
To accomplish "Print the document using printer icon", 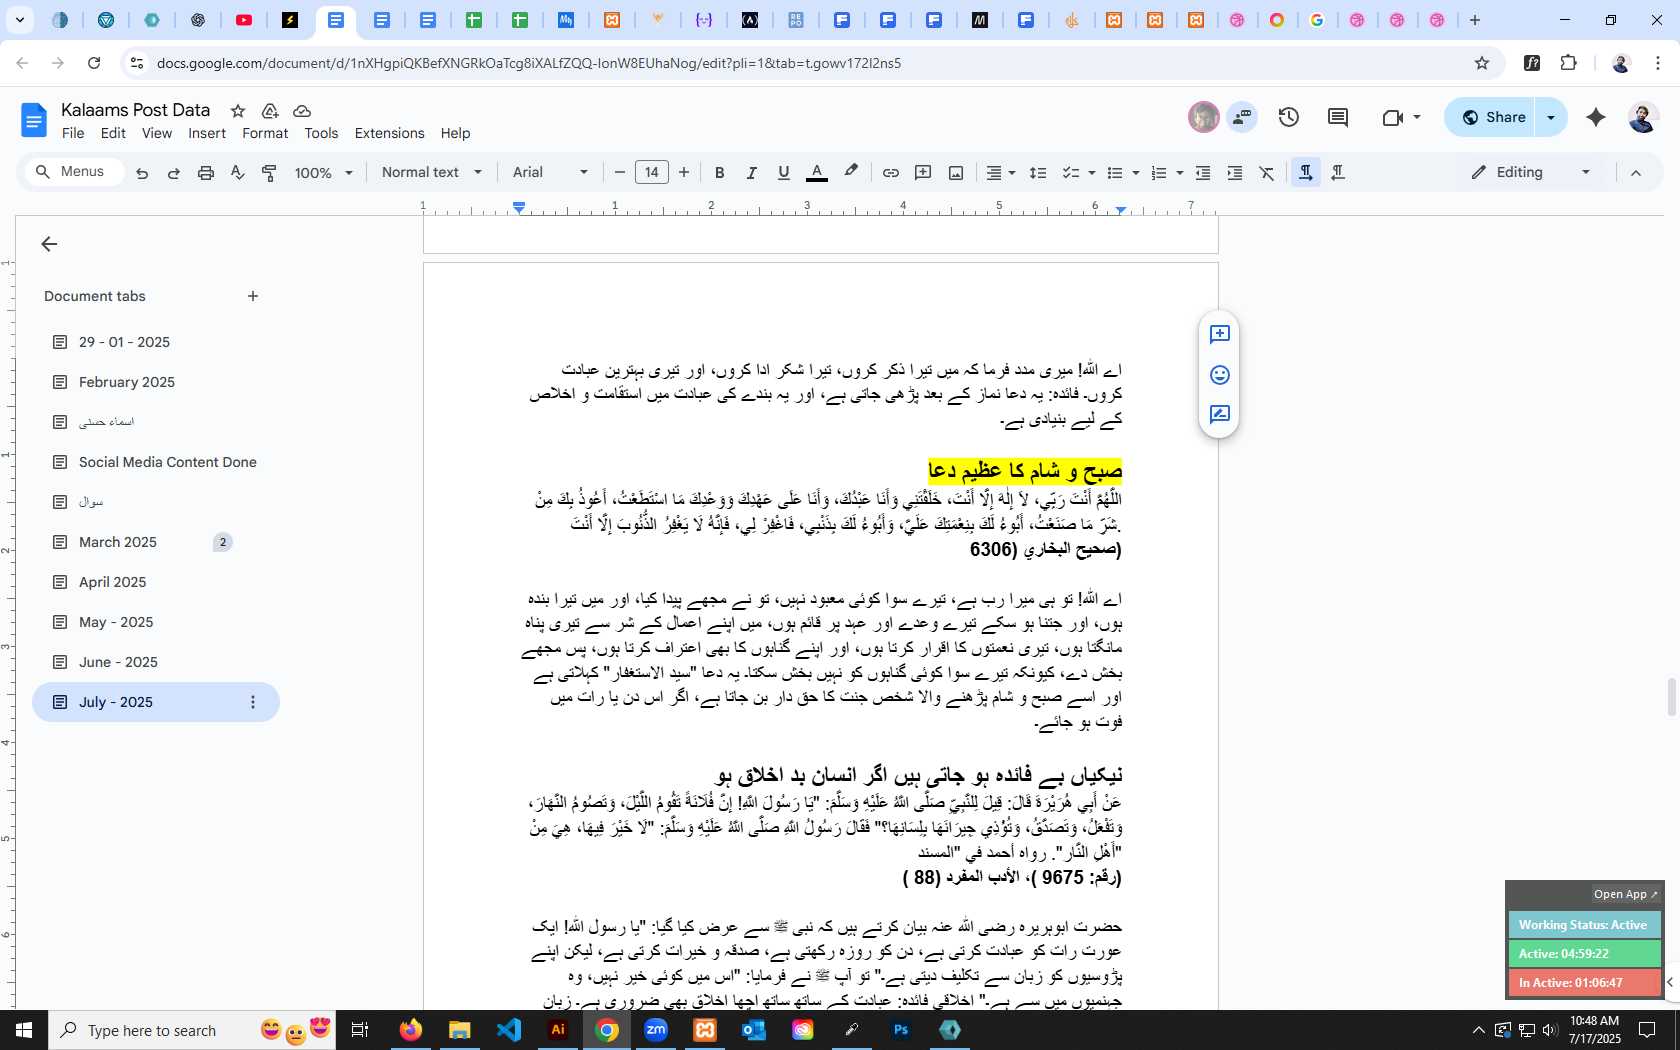I will pos(206,173).
